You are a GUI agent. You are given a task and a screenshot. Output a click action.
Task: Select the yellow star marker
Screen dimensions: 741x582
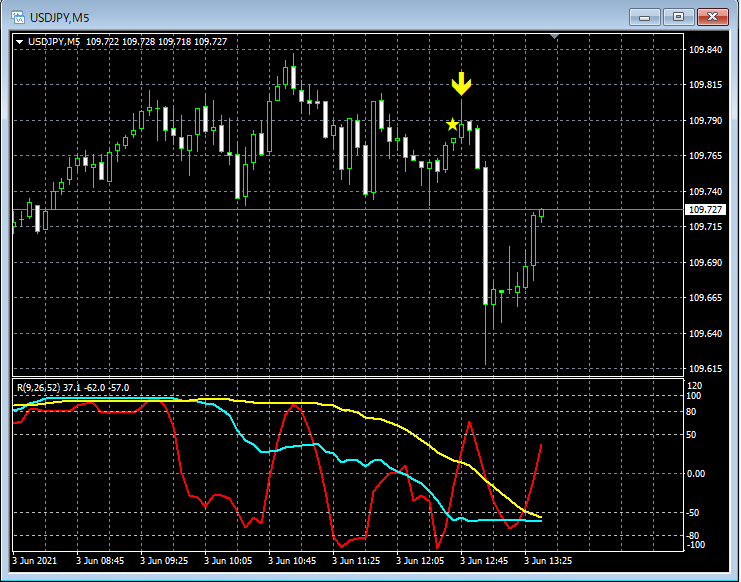click(x=452, y=124)
